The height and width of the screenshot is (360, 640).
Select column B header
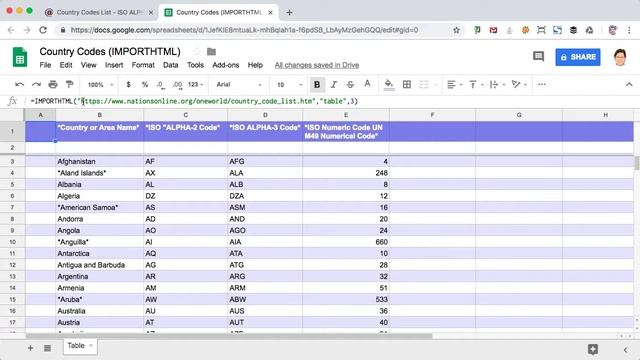pos(100,115)
